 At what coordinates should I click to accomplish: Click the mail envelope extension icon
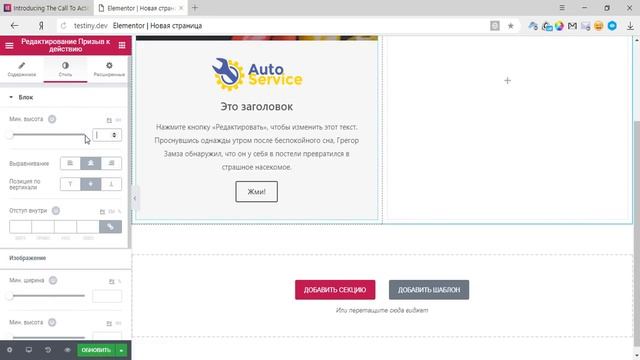tap(586, 26)
